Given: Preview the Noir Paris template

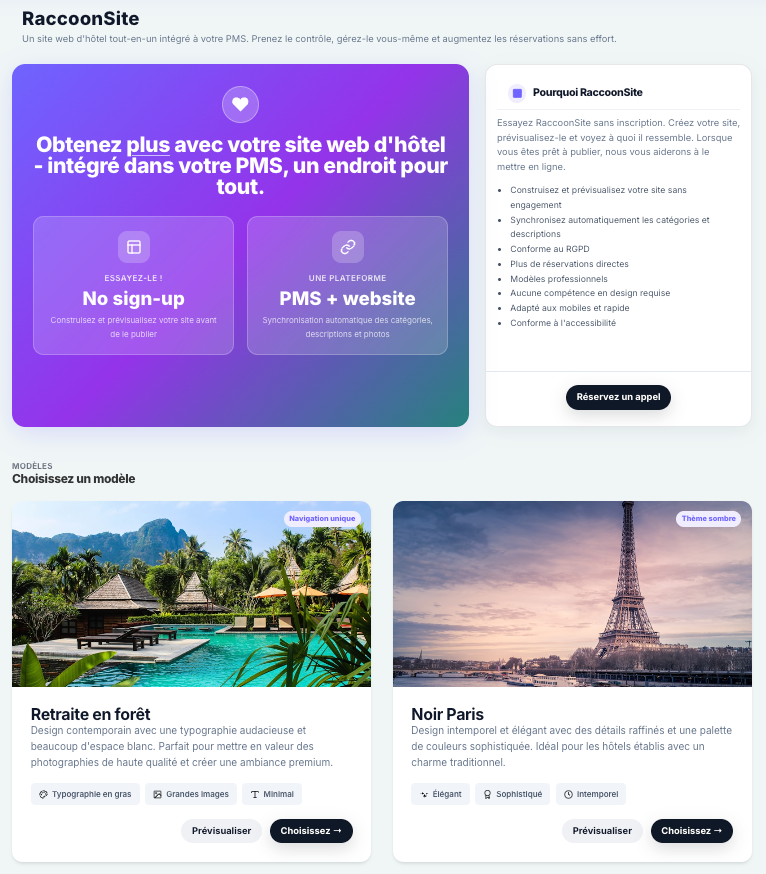Looking at the screenshot, I should tap(602, 831).
